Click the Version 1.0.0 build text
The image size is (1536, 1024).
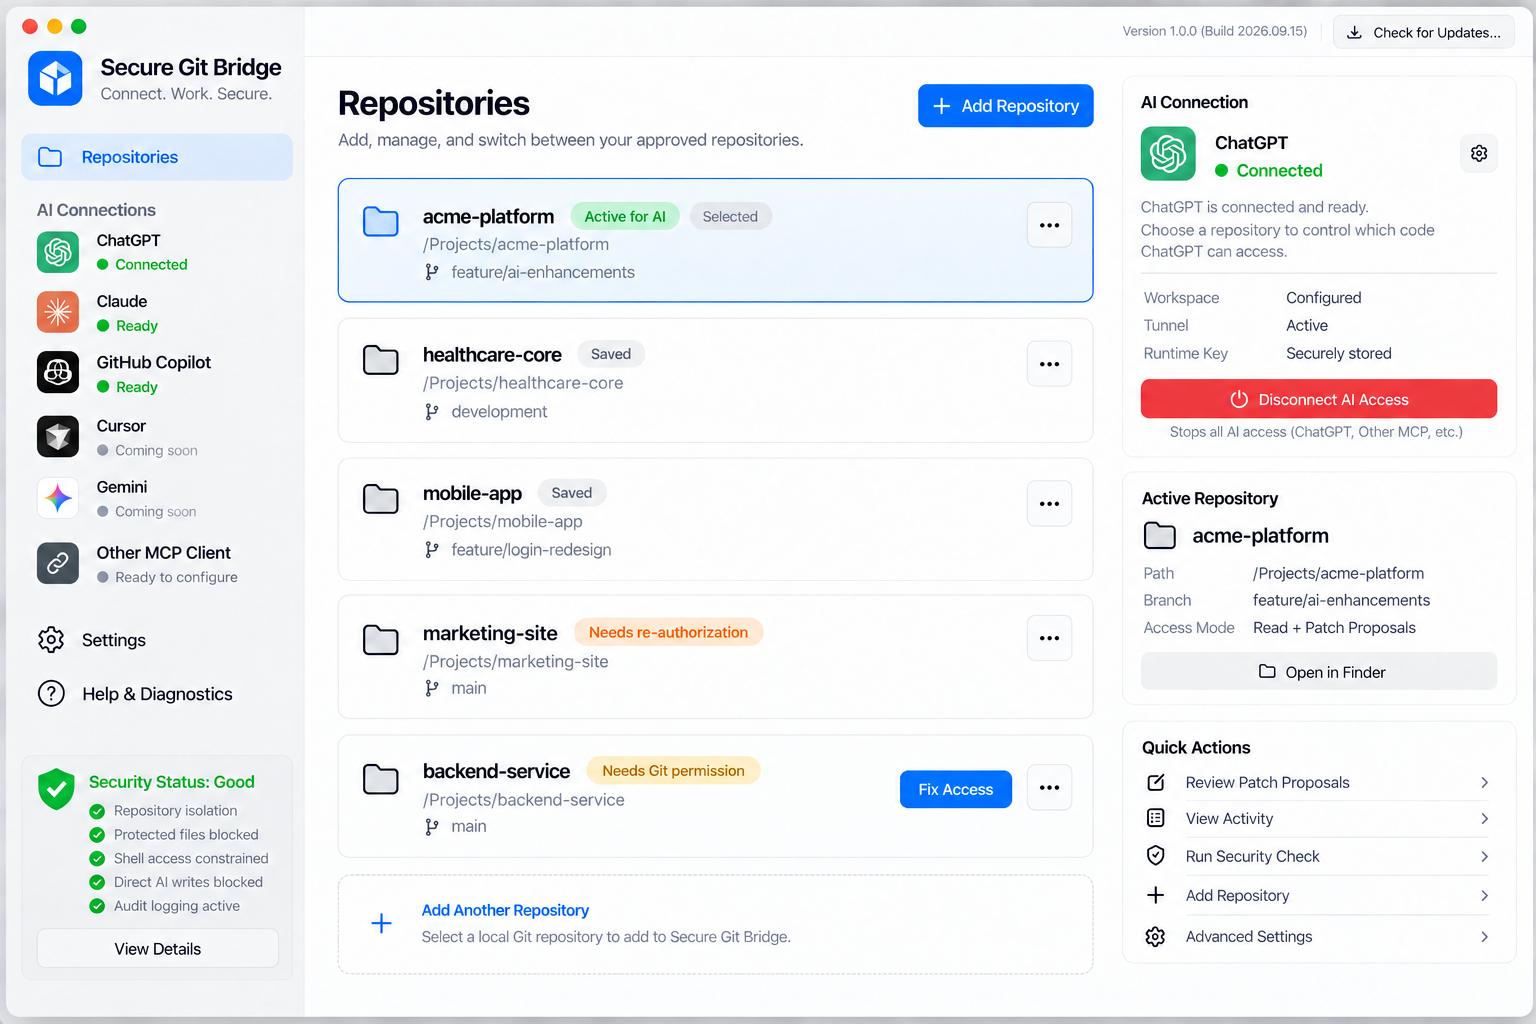[1214, 31]
